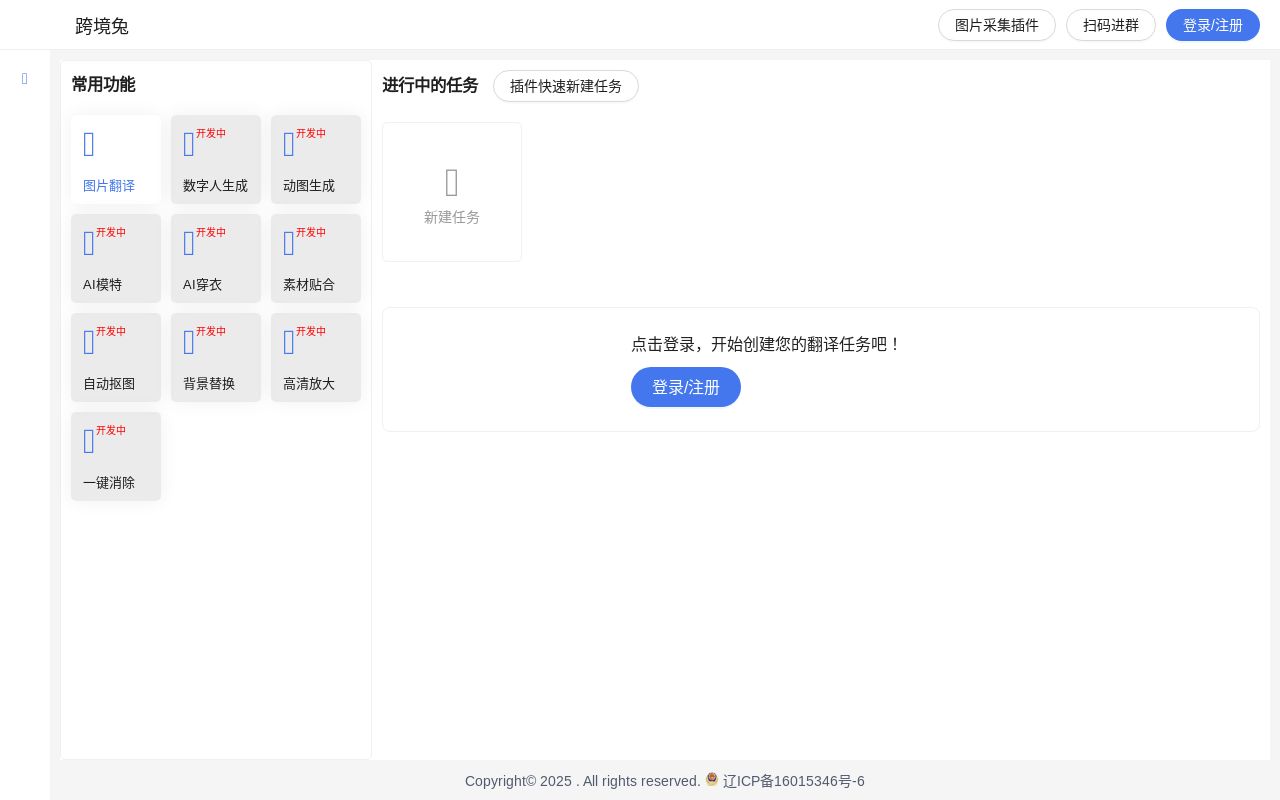Screen dimensions: 1280x800
Task: Open the 素材贴合 material fitting tool
Action: pyautogui.click(x=316, y=258)
